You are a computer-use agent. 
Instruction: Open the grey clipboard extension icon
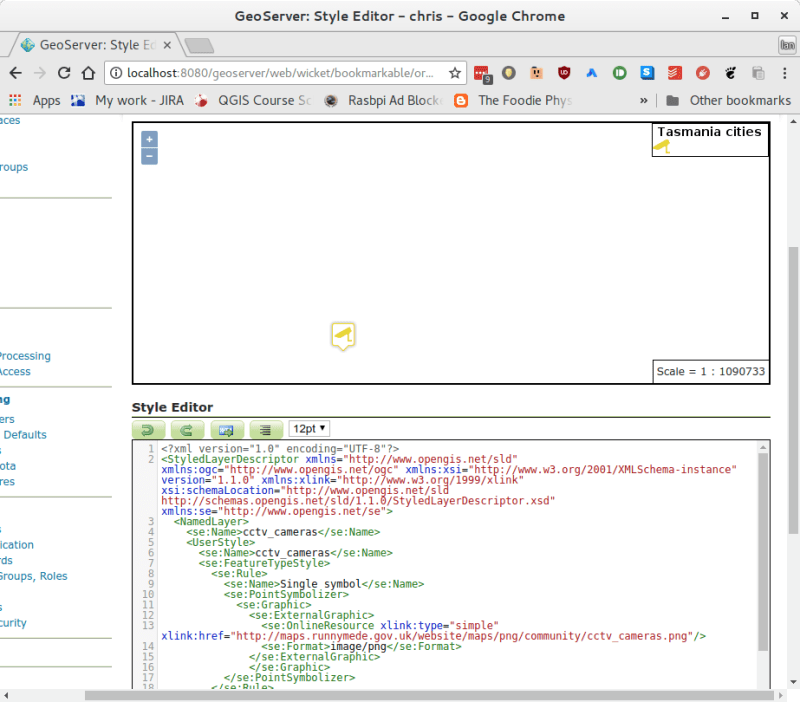[758, 73]
